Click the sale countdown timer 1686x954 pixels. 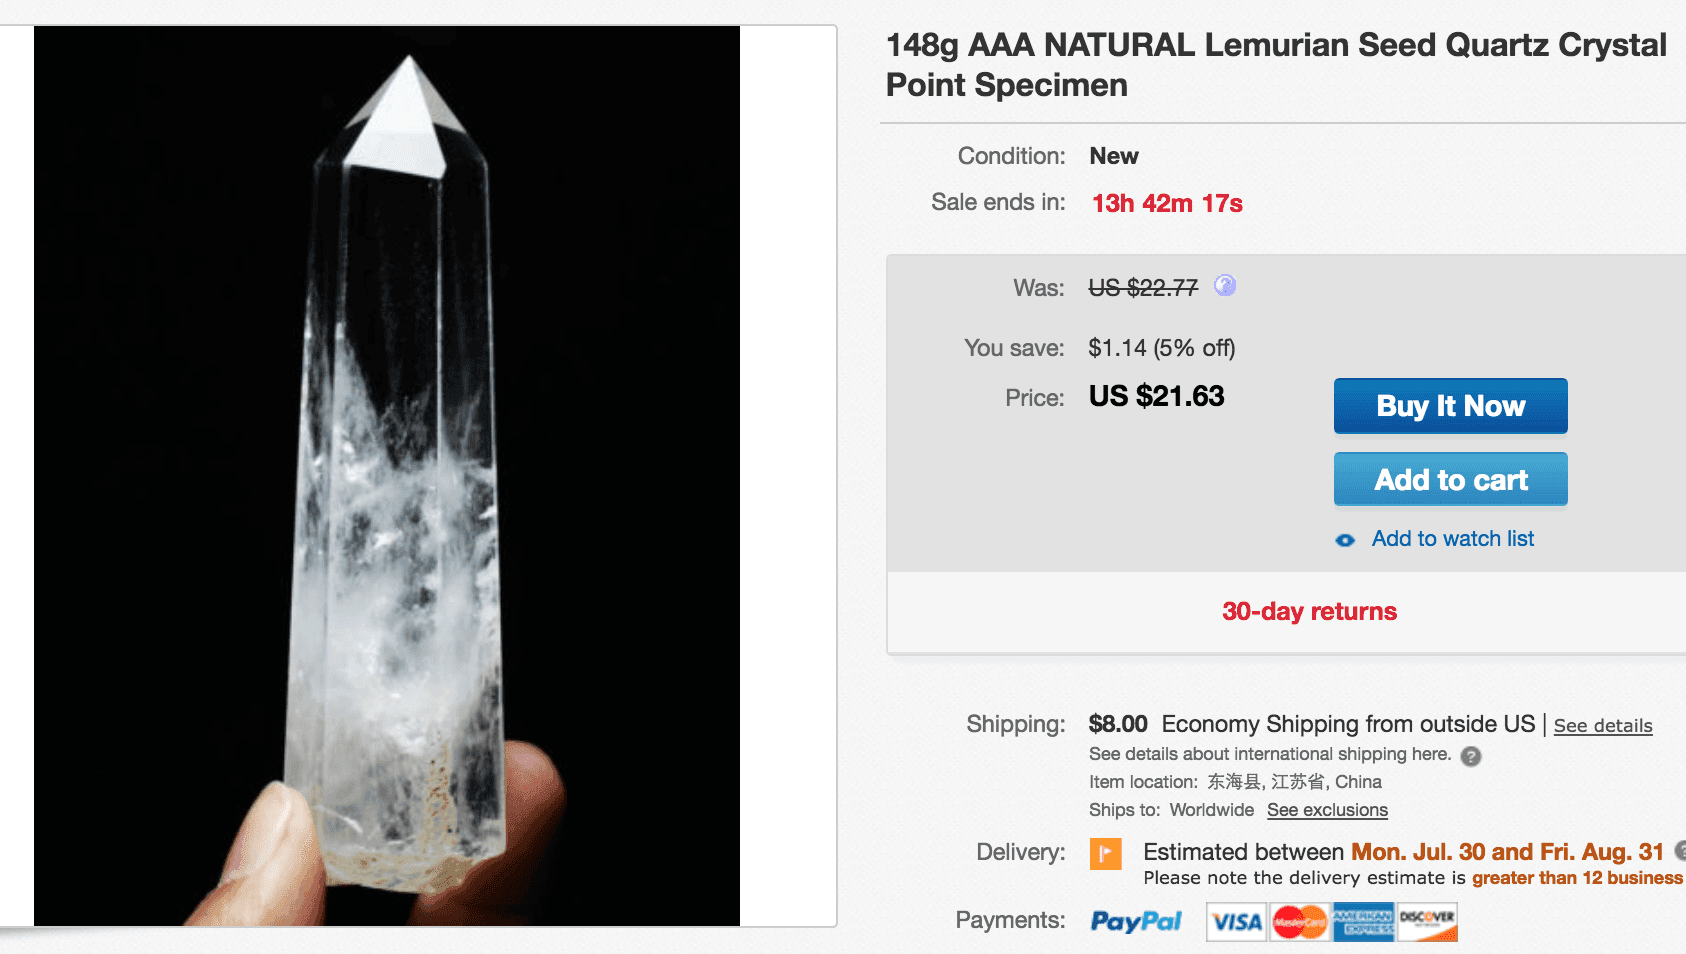(1167, 204)
